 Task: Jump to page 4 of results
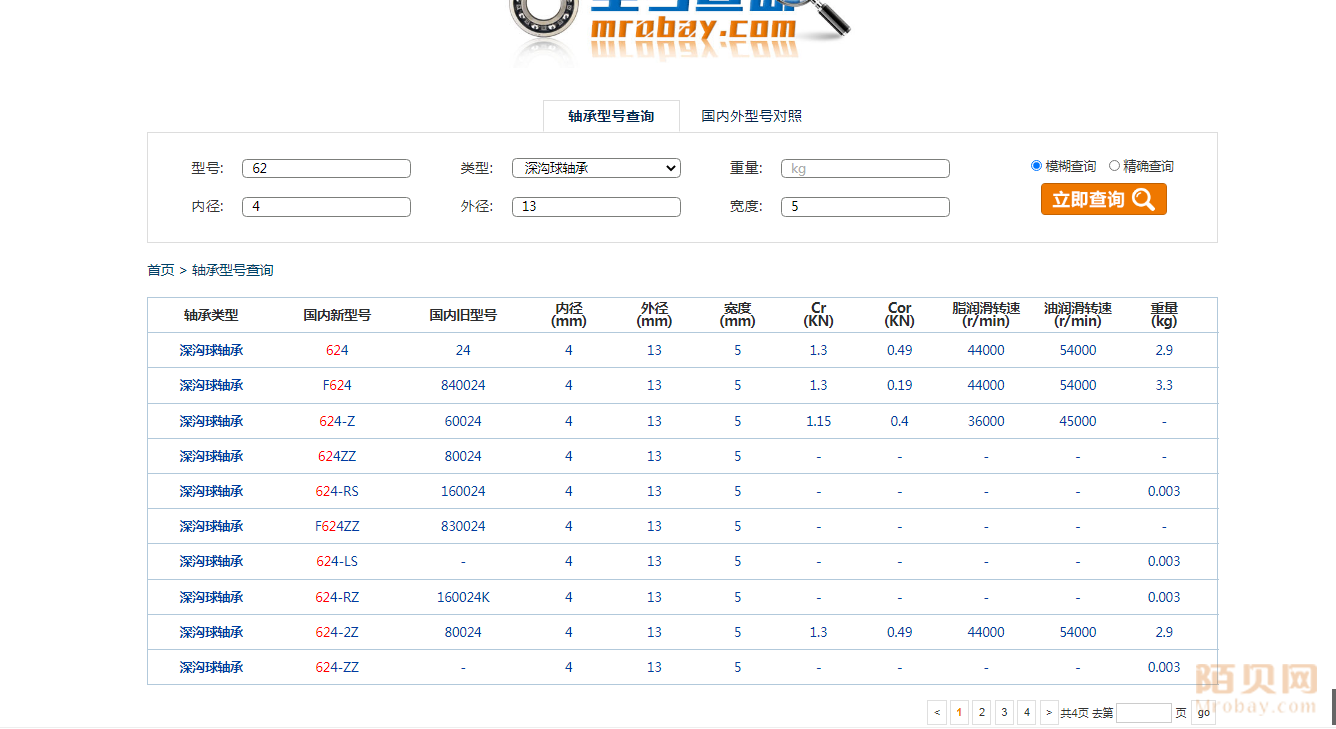[x=1026, y=712]
